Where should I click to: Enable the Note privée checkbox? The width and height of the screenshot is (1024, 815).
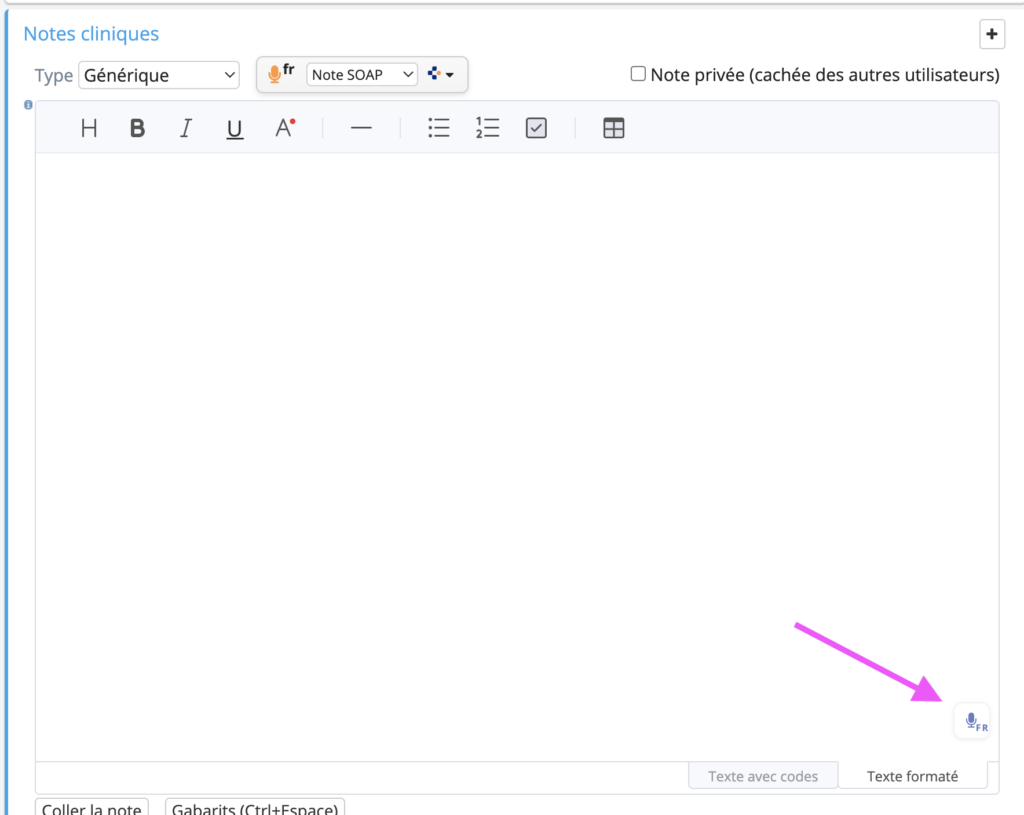point(638,74)
